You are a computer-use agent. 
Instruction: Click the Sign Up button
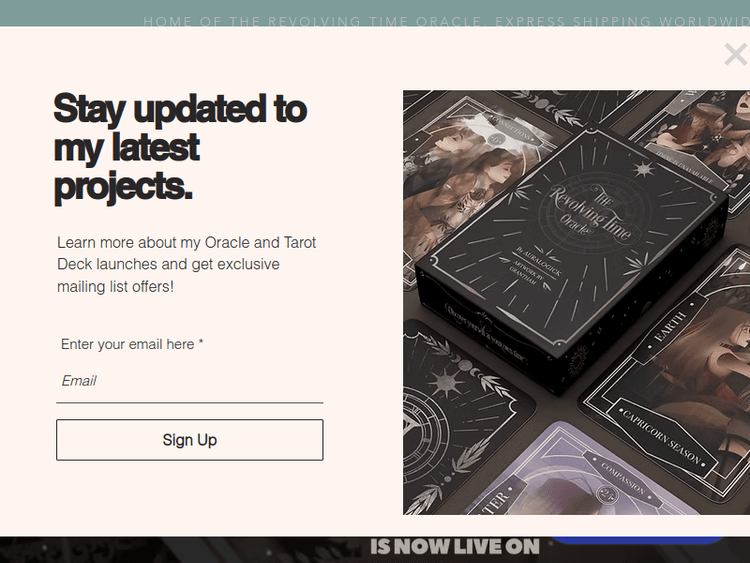[x=189, y=440]
